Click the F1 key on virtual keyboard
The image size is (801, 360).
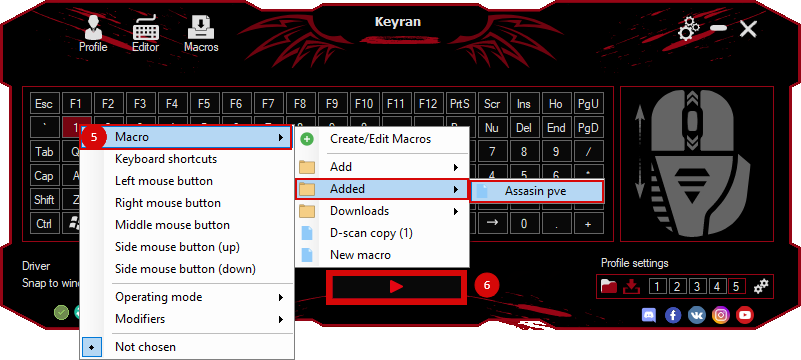tap(76, 104)
